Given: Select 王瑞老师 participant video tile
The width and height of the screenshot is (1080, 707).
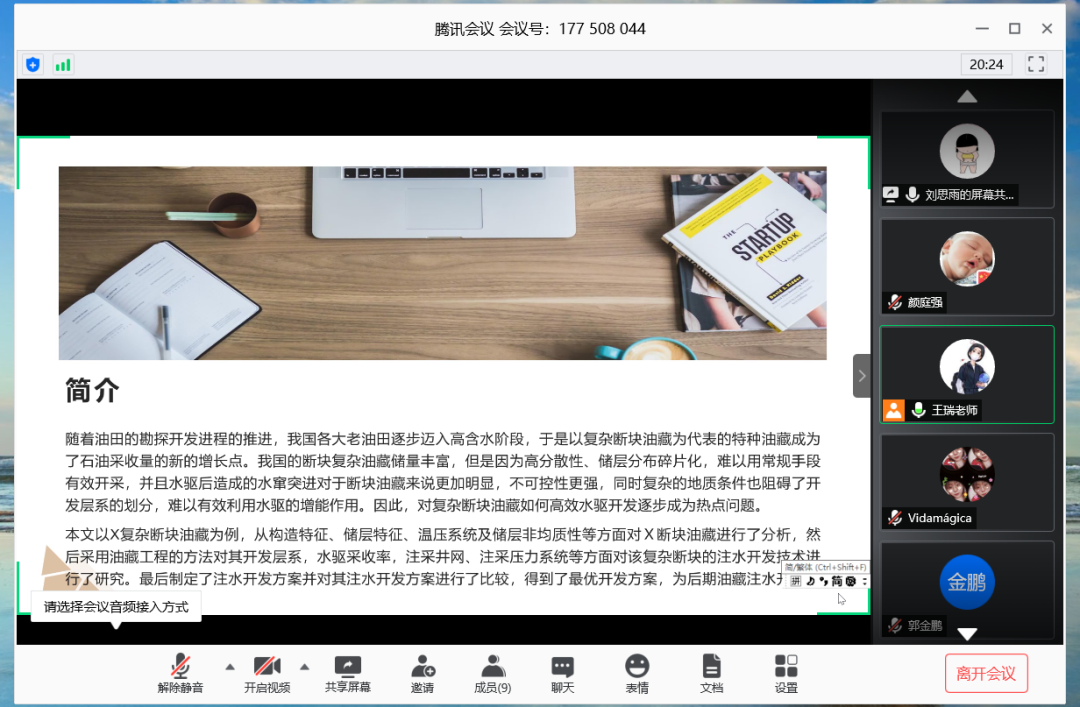Looking at the screenshot, I should [966, 374].
